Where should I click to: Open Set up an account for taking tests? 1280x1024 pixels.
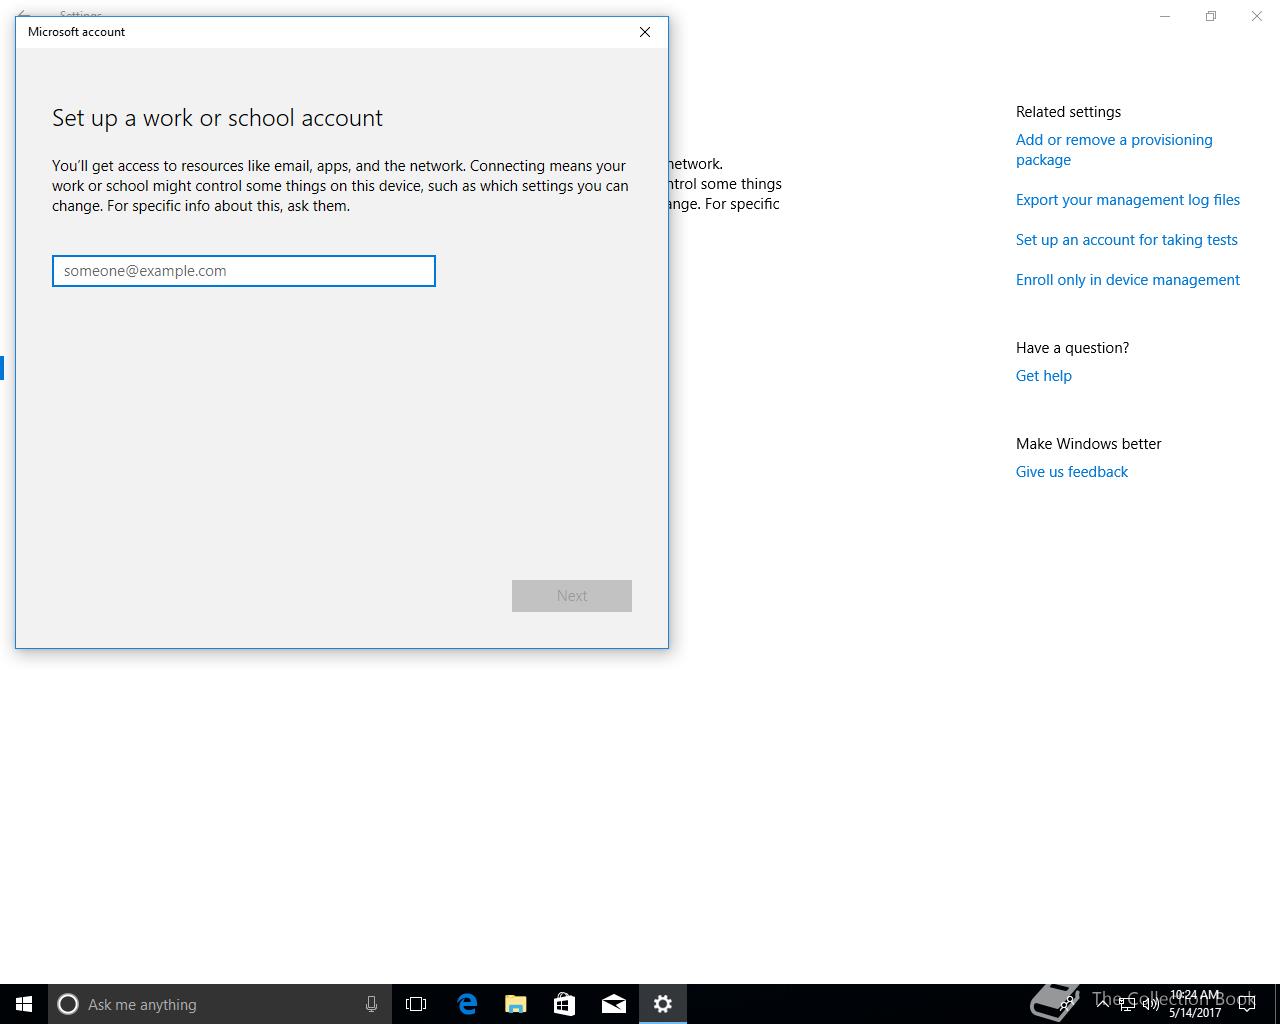[x=1127, y=240]
